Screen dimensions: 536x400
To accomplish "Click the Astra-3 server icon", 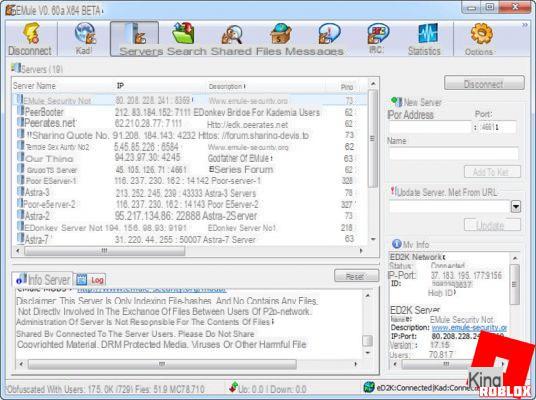I will click(21, 191).
